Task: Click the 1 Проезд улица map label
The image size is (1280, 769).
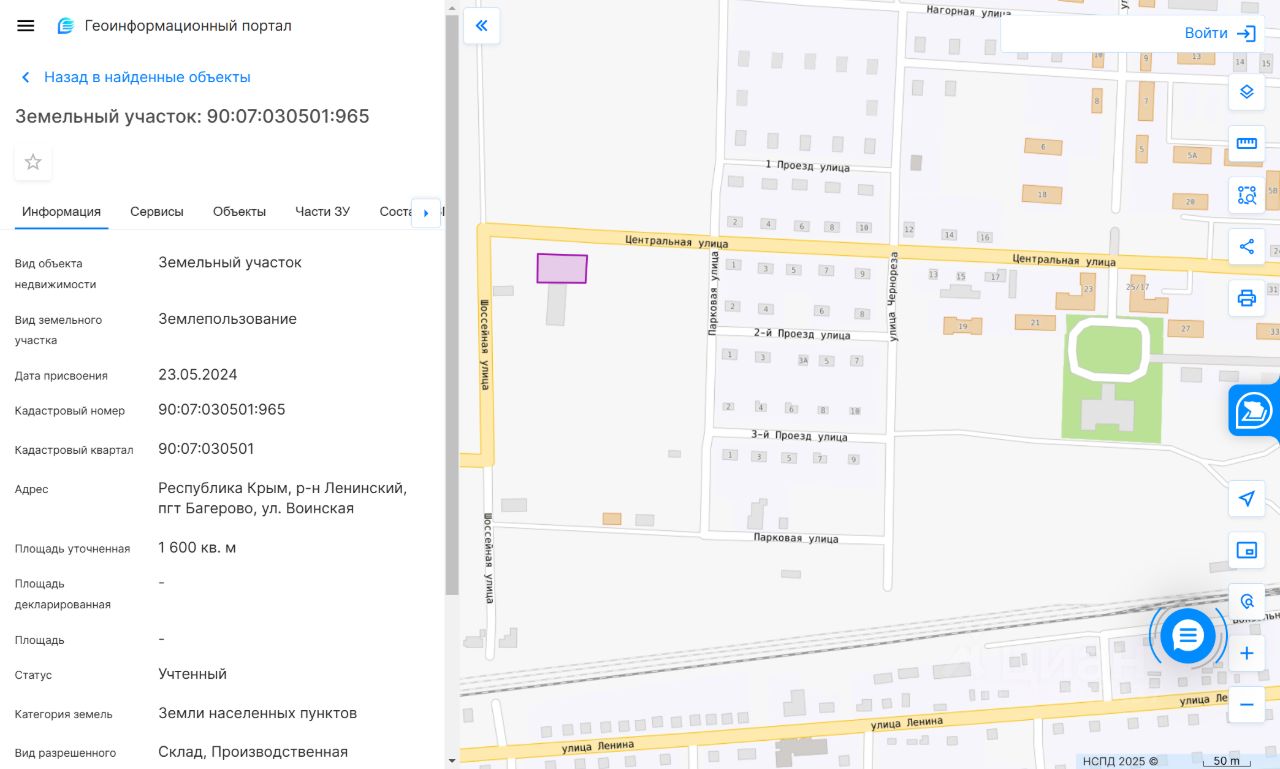Action: click(807, 165)
